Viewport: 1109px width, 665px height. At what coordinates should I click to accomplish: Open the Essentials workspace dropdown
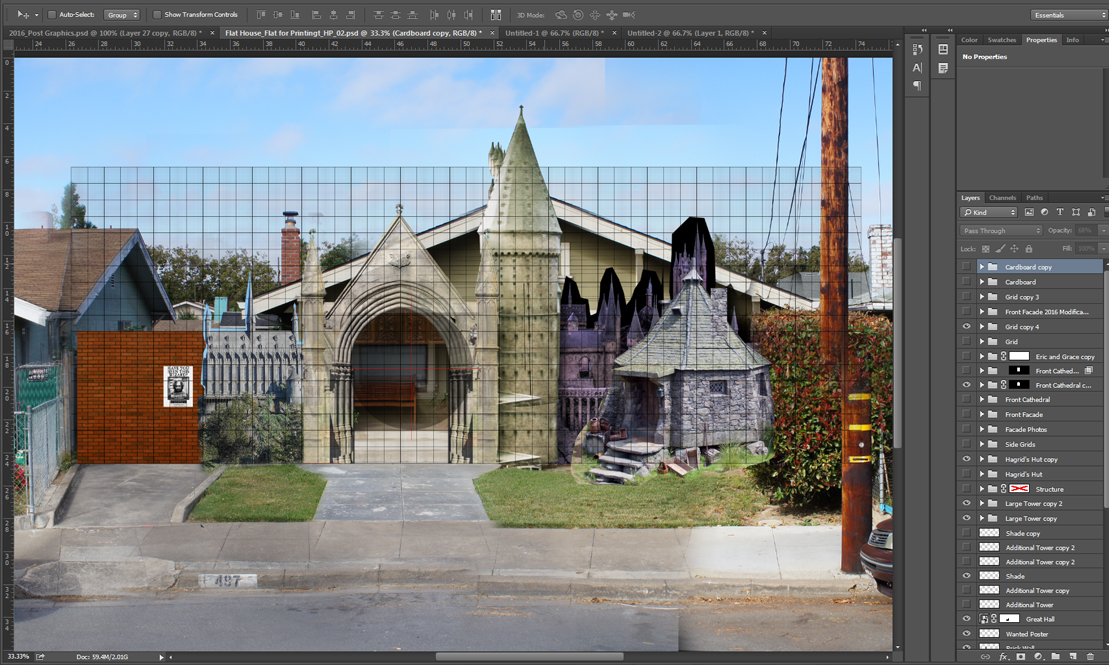tap(1068, 15)
